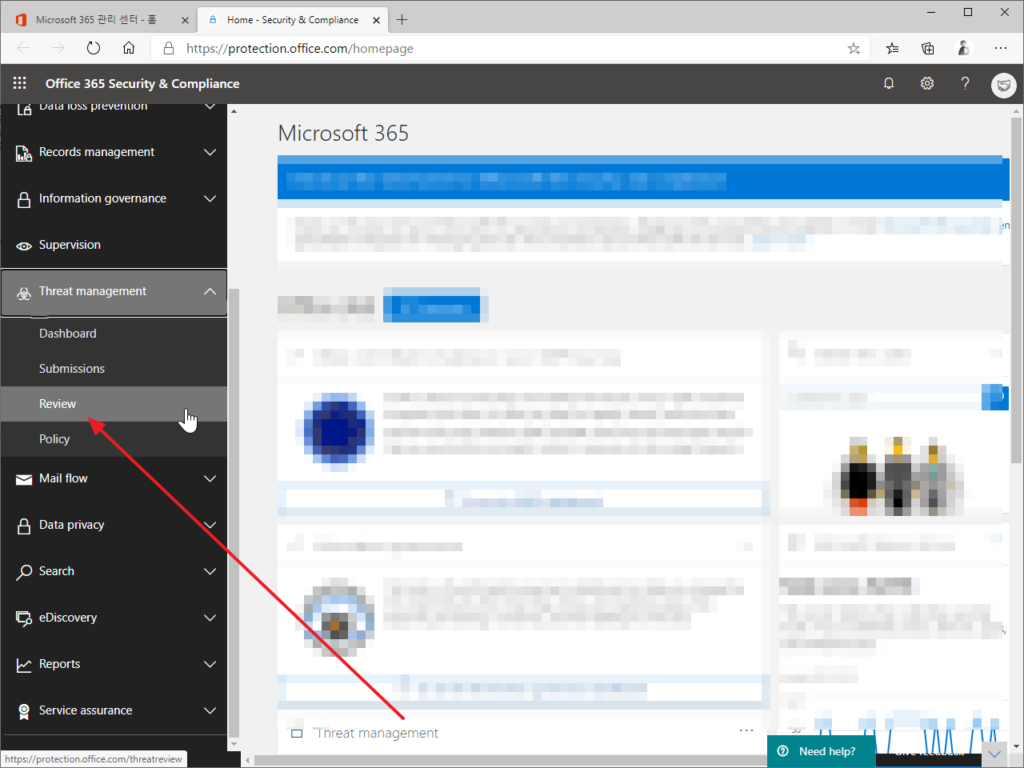Click the Need help? button
Viewport: 1024px width, 768px height.
(x=820, y=751)
